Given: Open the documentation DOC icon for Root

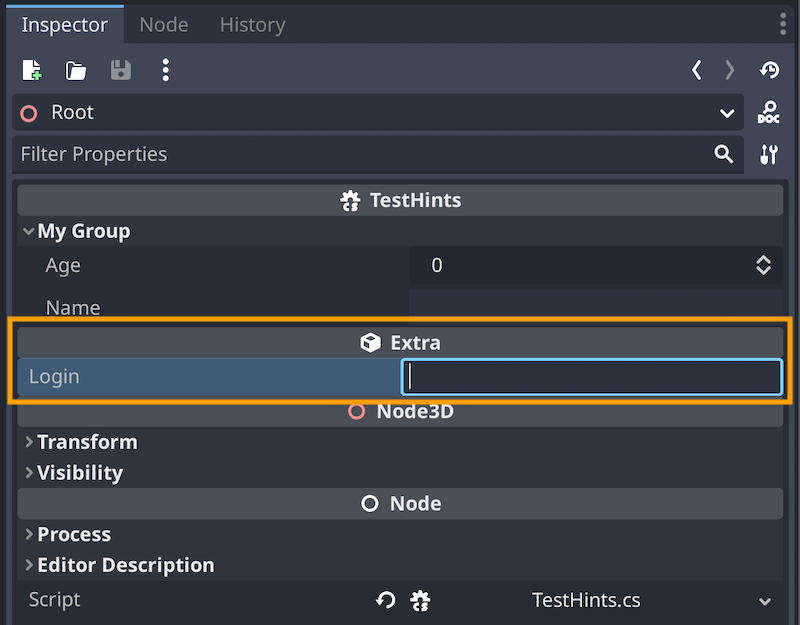Looking at the screenshot, I should 768,112.
